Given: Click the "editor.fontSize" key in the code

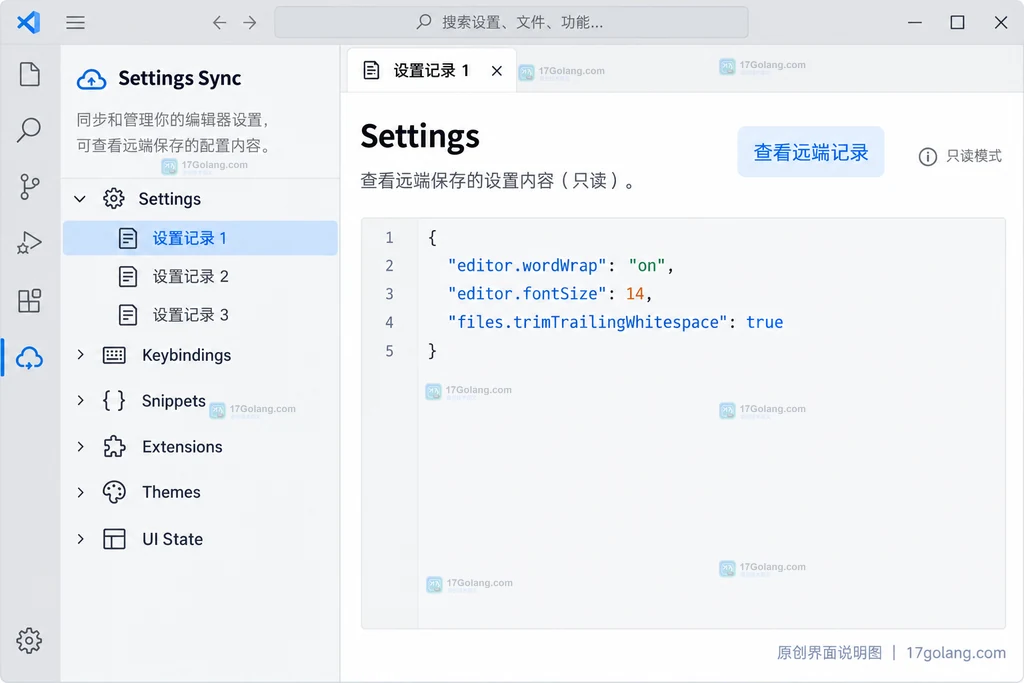Looking at the screenshot, I should 527,294.
